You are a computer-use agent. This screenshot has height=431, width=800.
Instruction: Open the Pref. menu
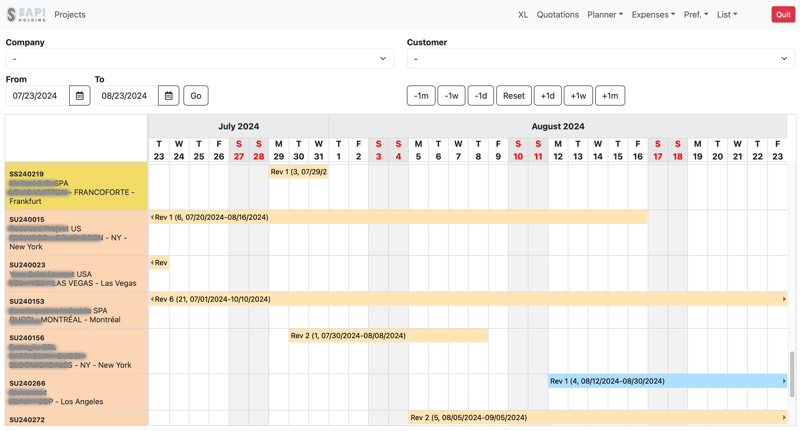pyautogui.click(x=696, y=15)
